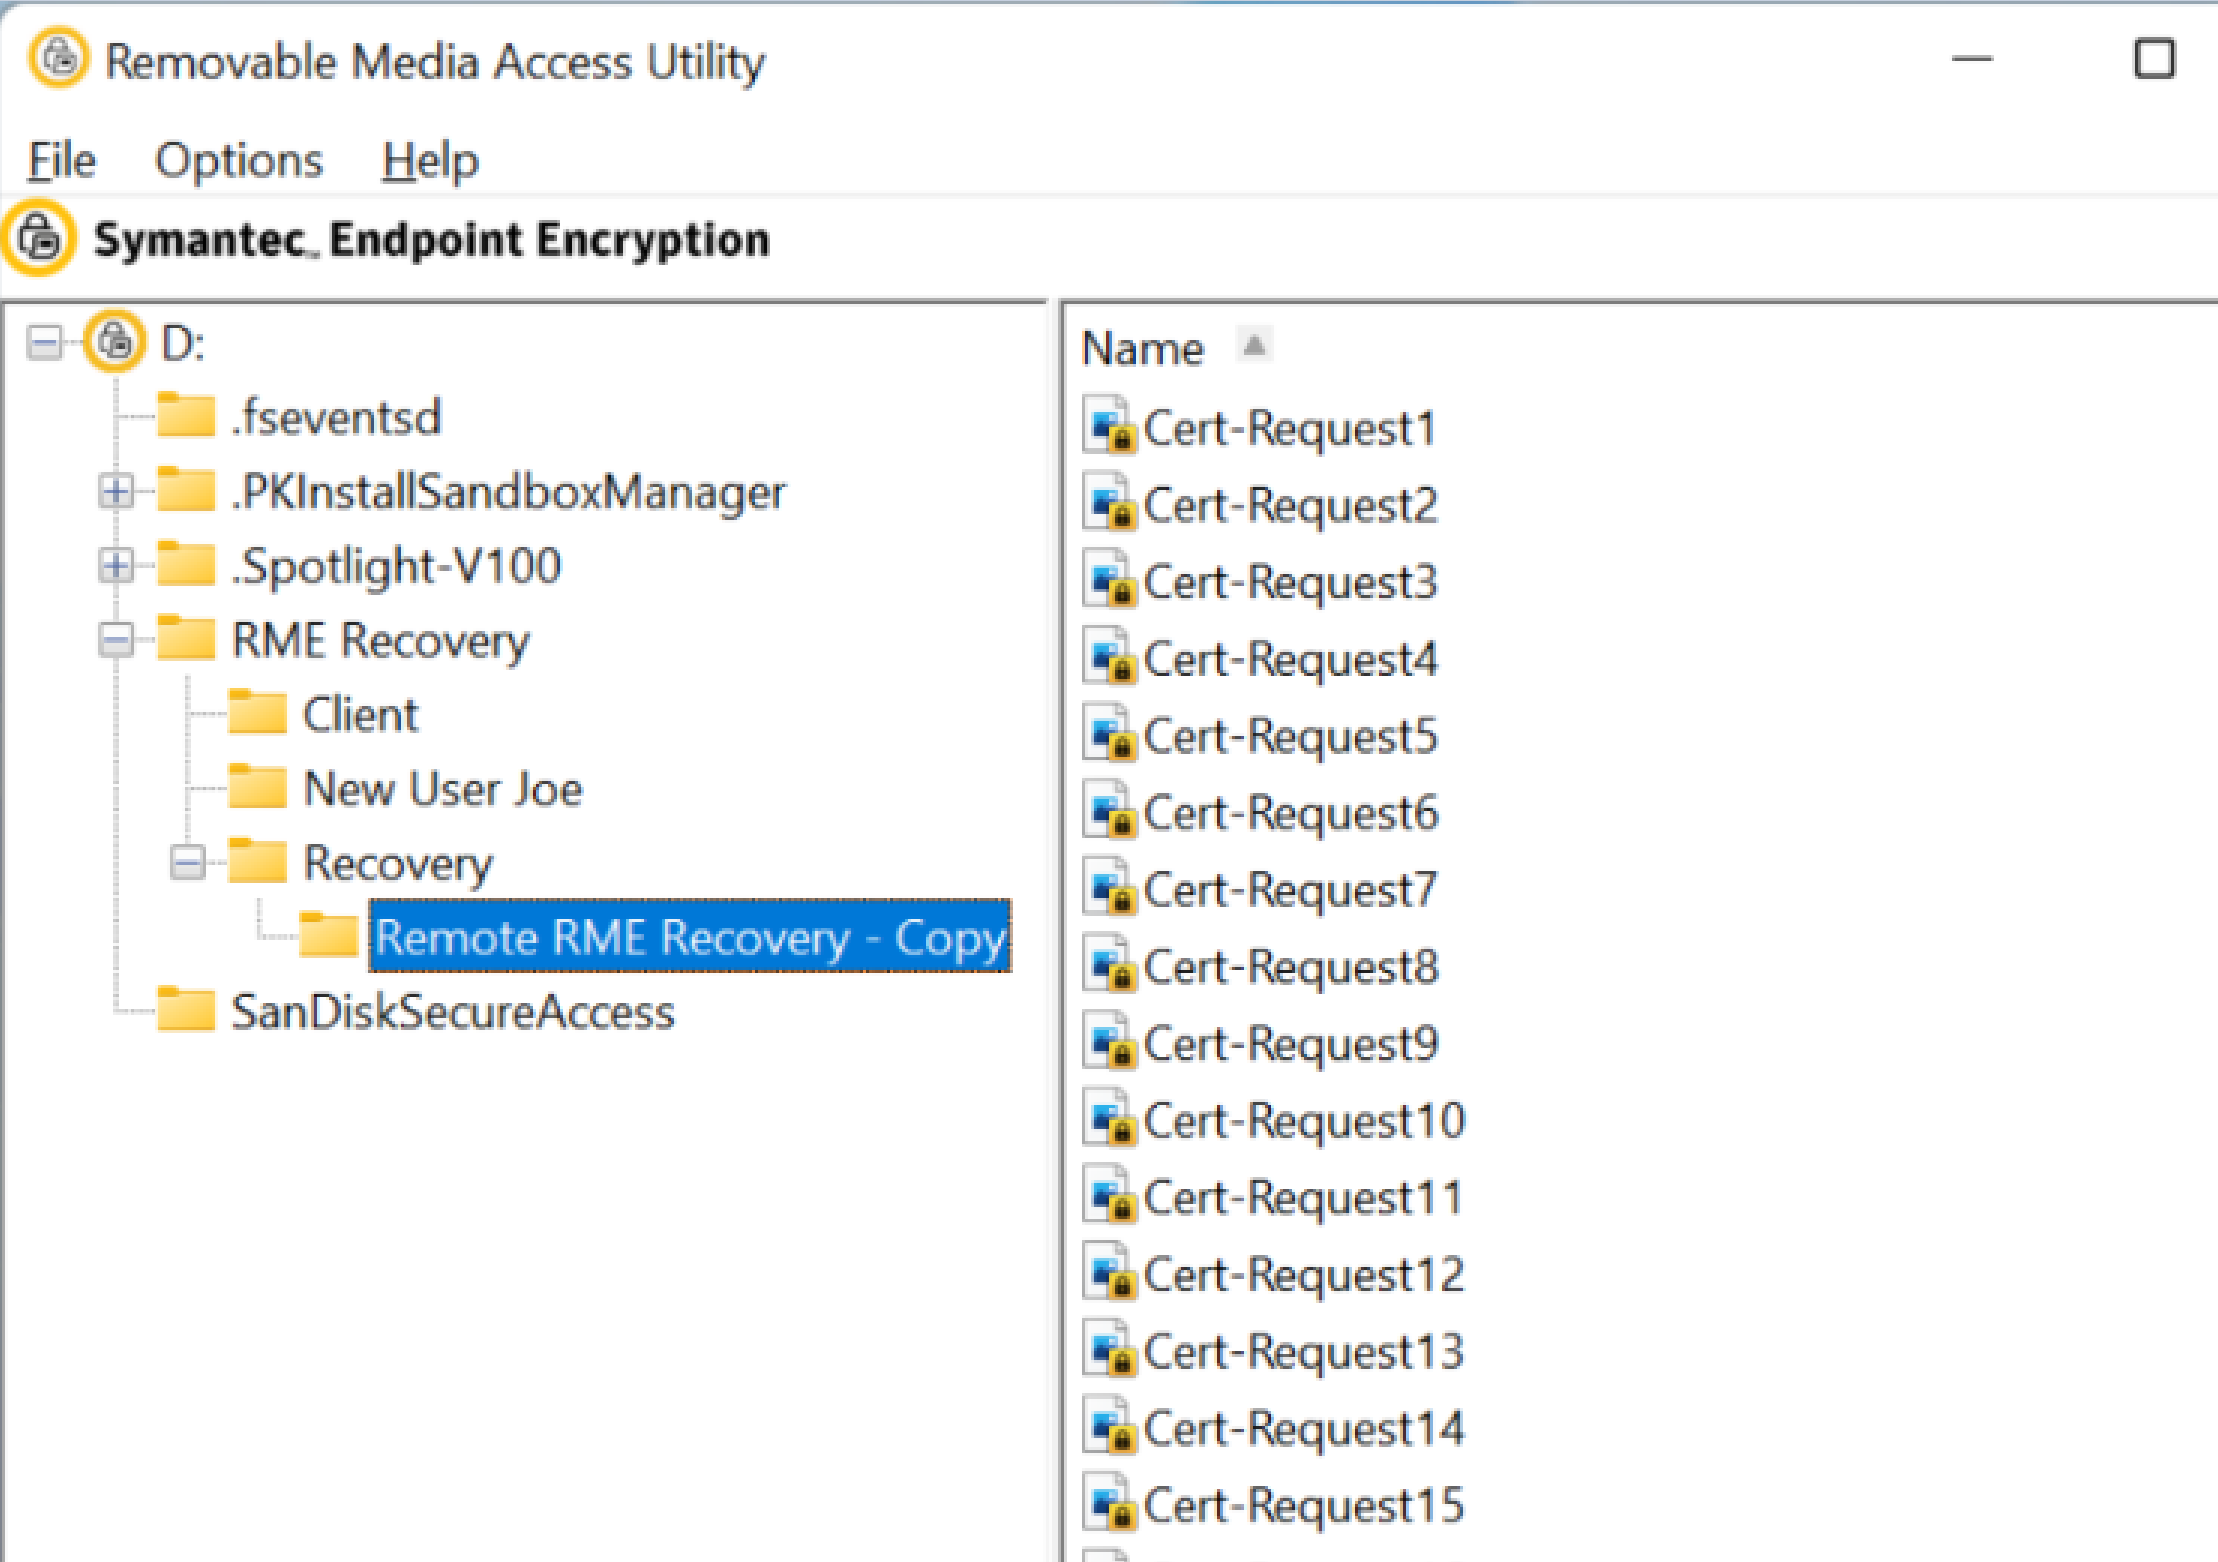Click the RME Recovery folder icon
This screenshot has width=2218, height=1562.
[x=186, y=637]
